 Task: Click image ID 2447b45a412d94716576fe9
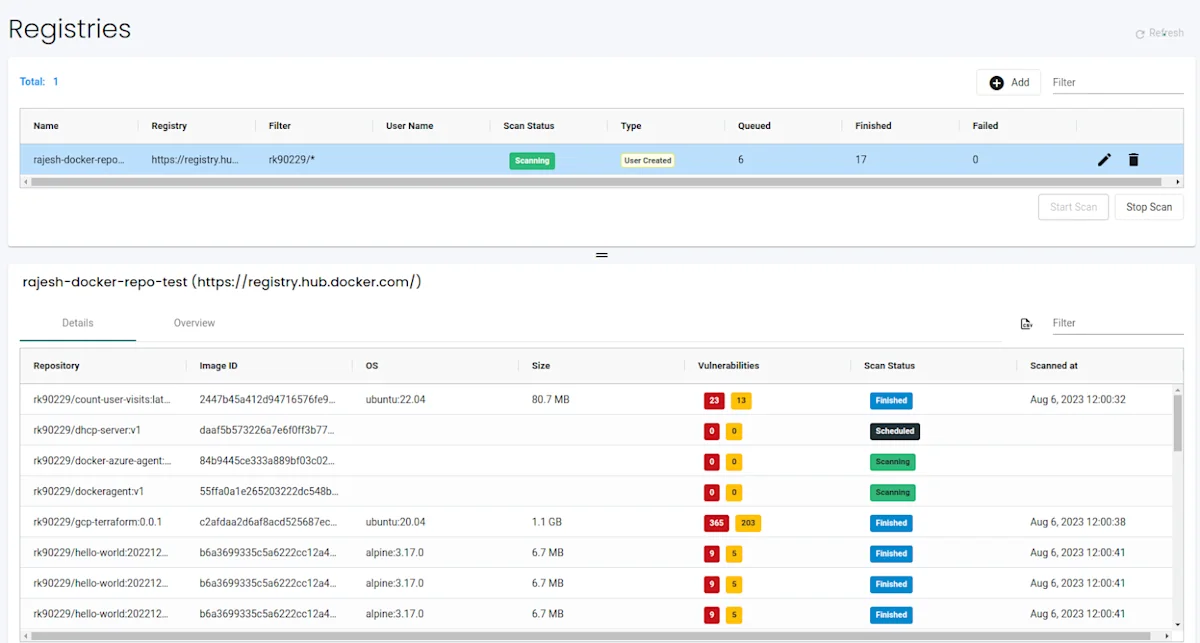(x=269, y=400)
